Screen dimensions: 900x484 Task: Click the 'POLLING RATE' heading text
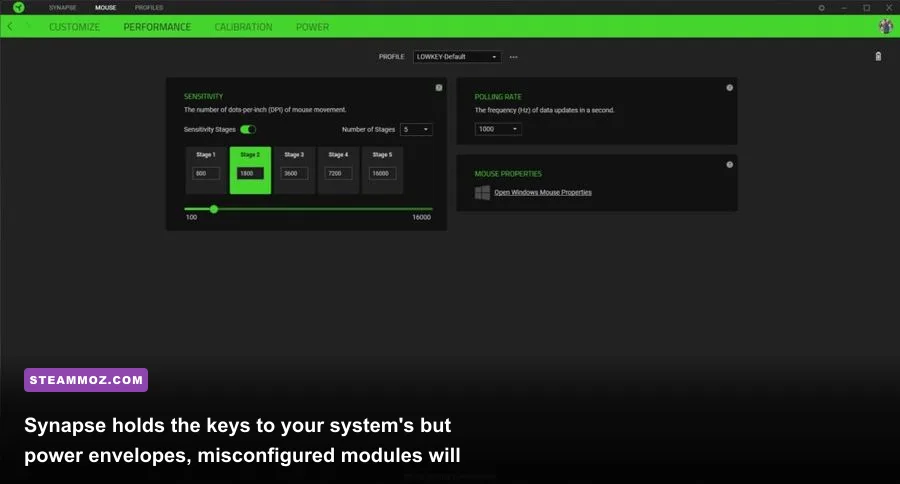tap(498, 97)
